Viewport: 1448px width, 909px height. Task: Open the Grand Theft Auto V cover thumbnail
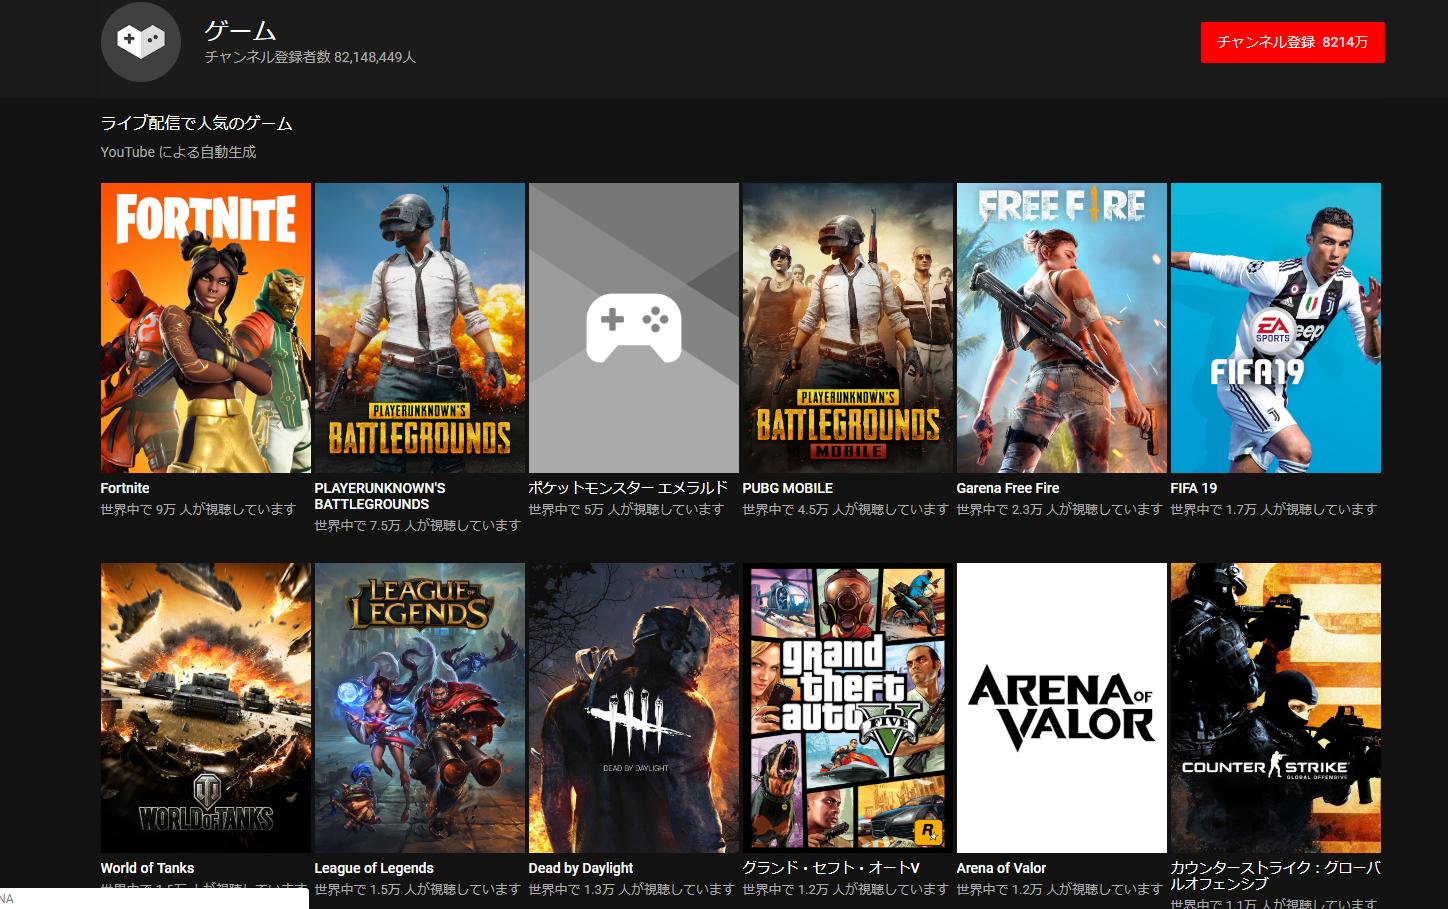[x=848, y=708]
